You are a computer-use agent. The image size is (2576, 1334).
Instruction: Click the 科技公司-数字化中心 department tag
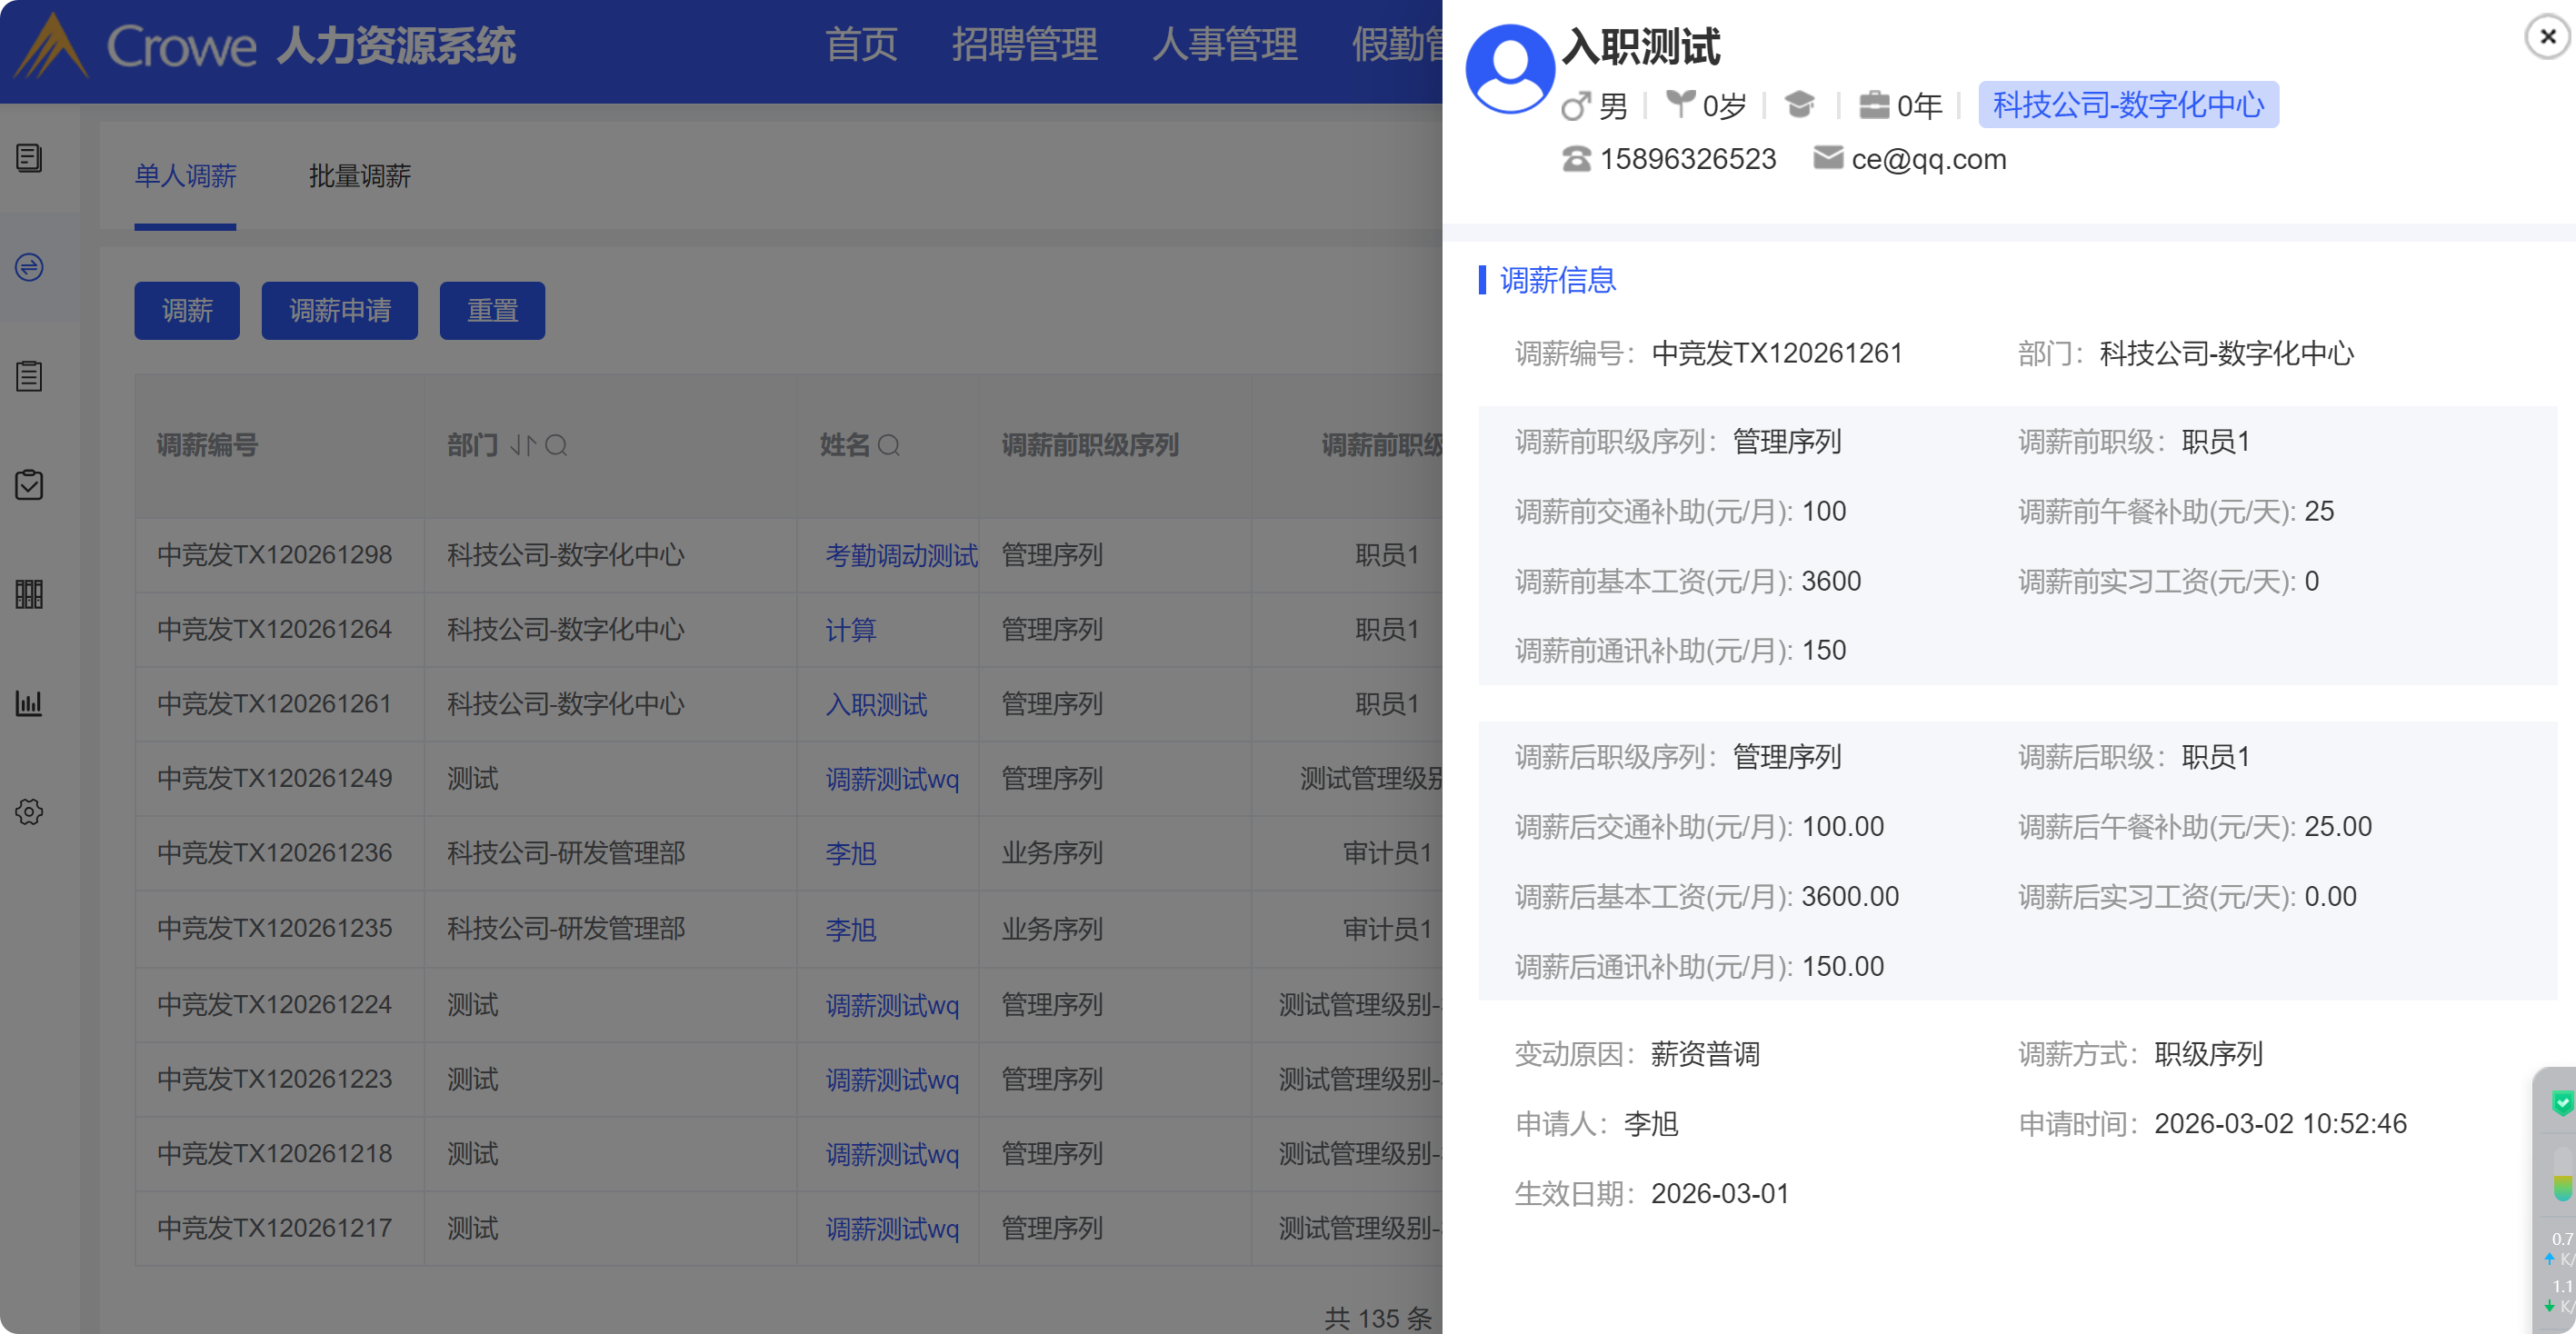coord(2128,105)
